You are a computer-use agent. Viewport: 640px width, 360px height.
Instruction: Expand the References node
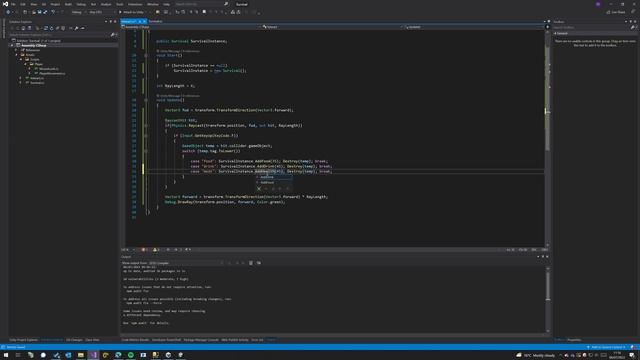pyautogui.click(x=16, y=50)
